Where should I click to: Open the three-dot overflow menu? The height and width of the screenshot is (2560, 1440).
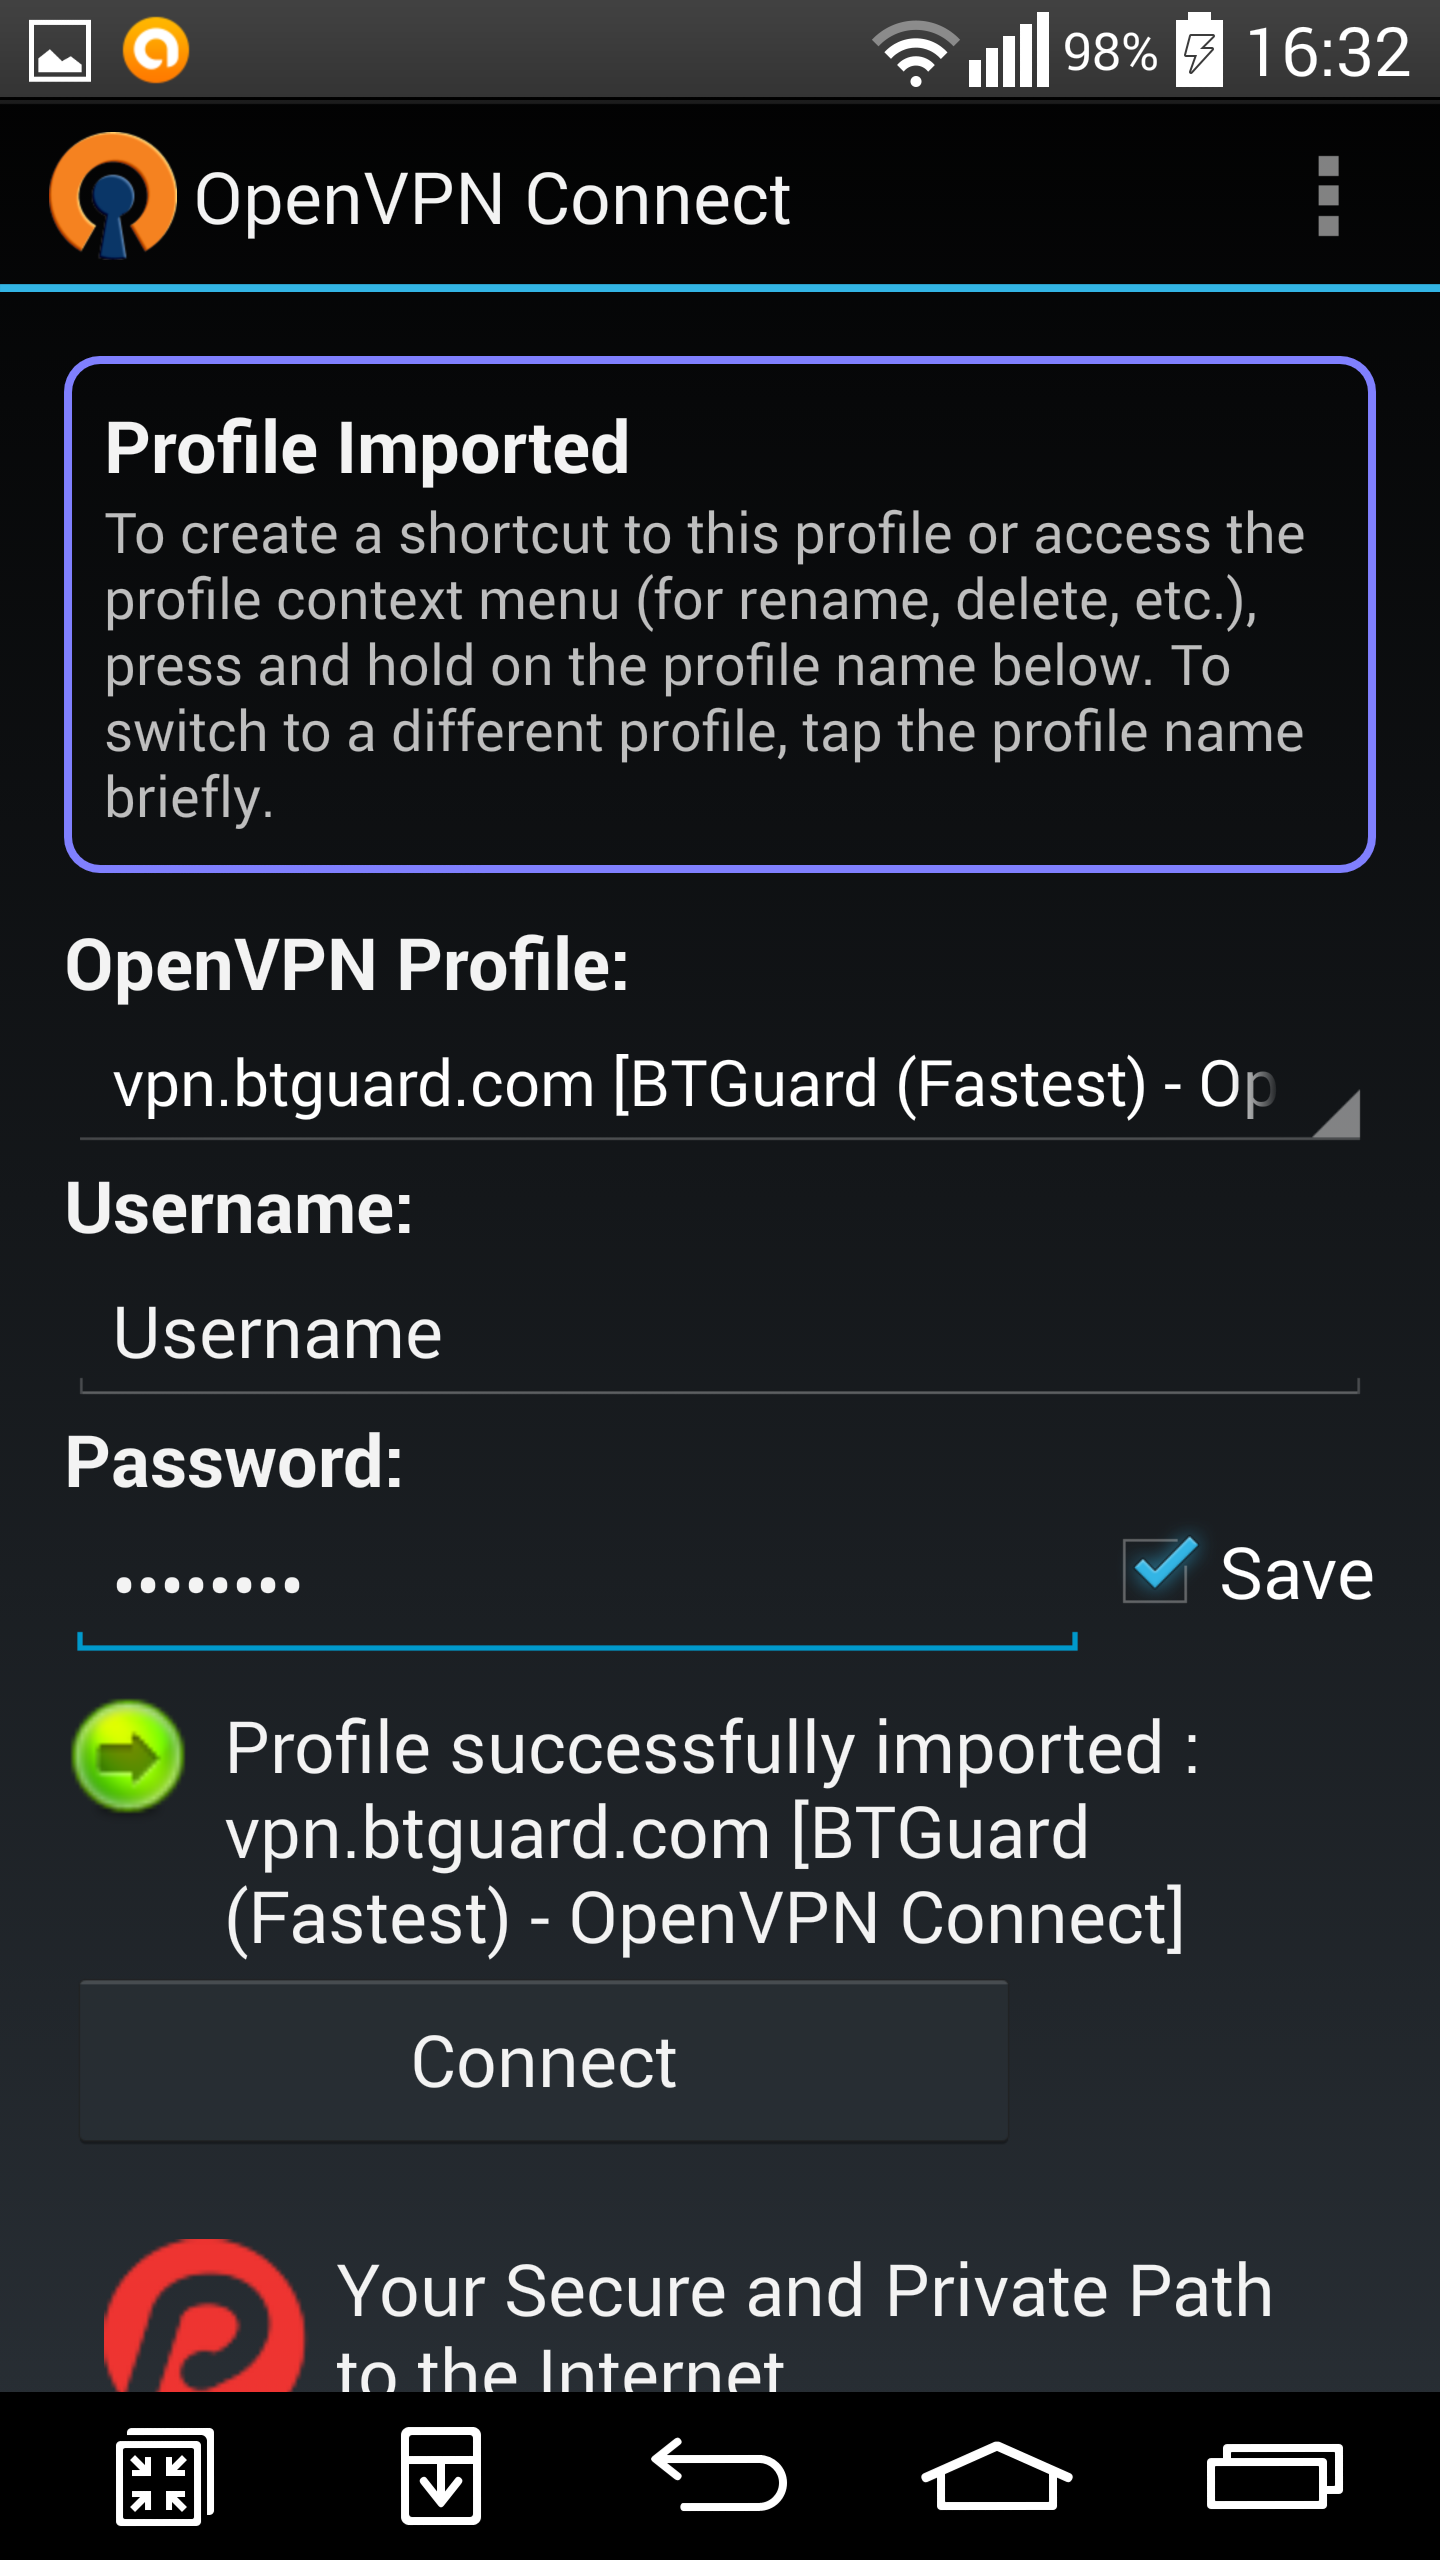(1327, 197)
